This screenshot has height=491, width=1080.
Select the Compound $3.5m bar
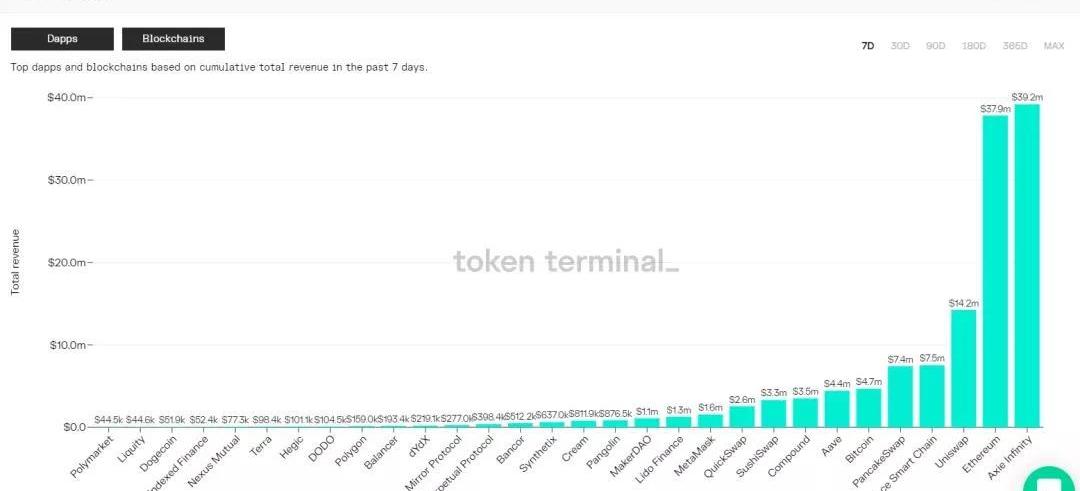(x=805, y=412)
